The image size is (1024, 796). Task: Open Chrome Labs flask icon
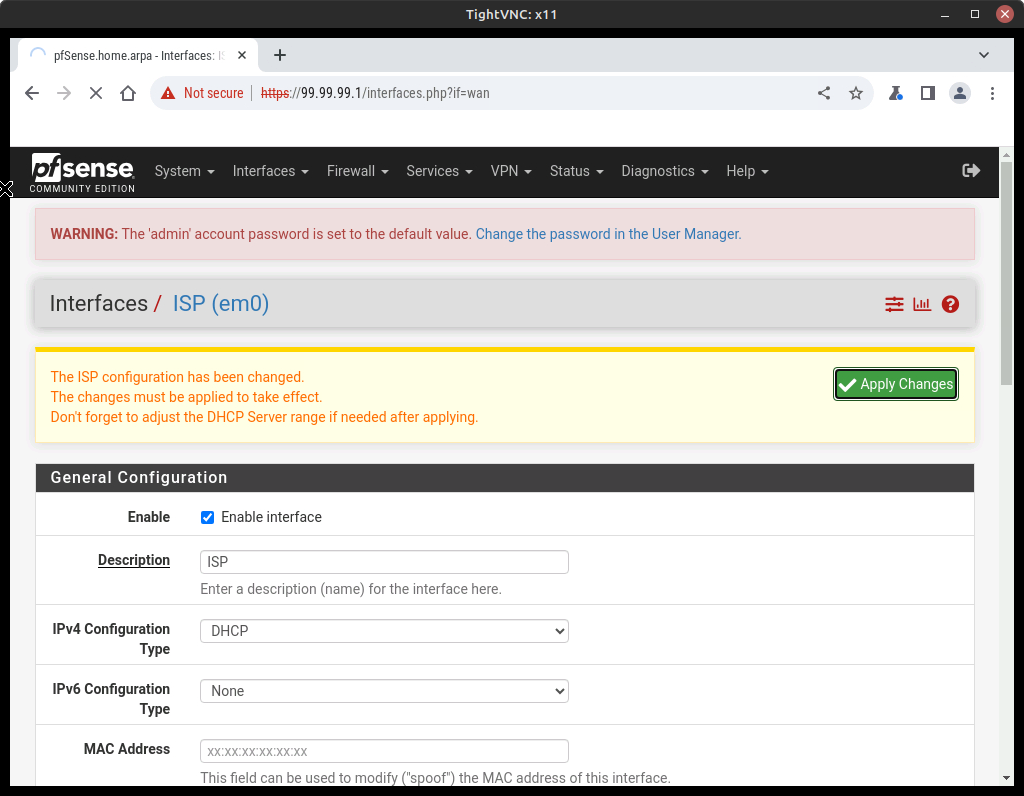(x=895, y=93)
